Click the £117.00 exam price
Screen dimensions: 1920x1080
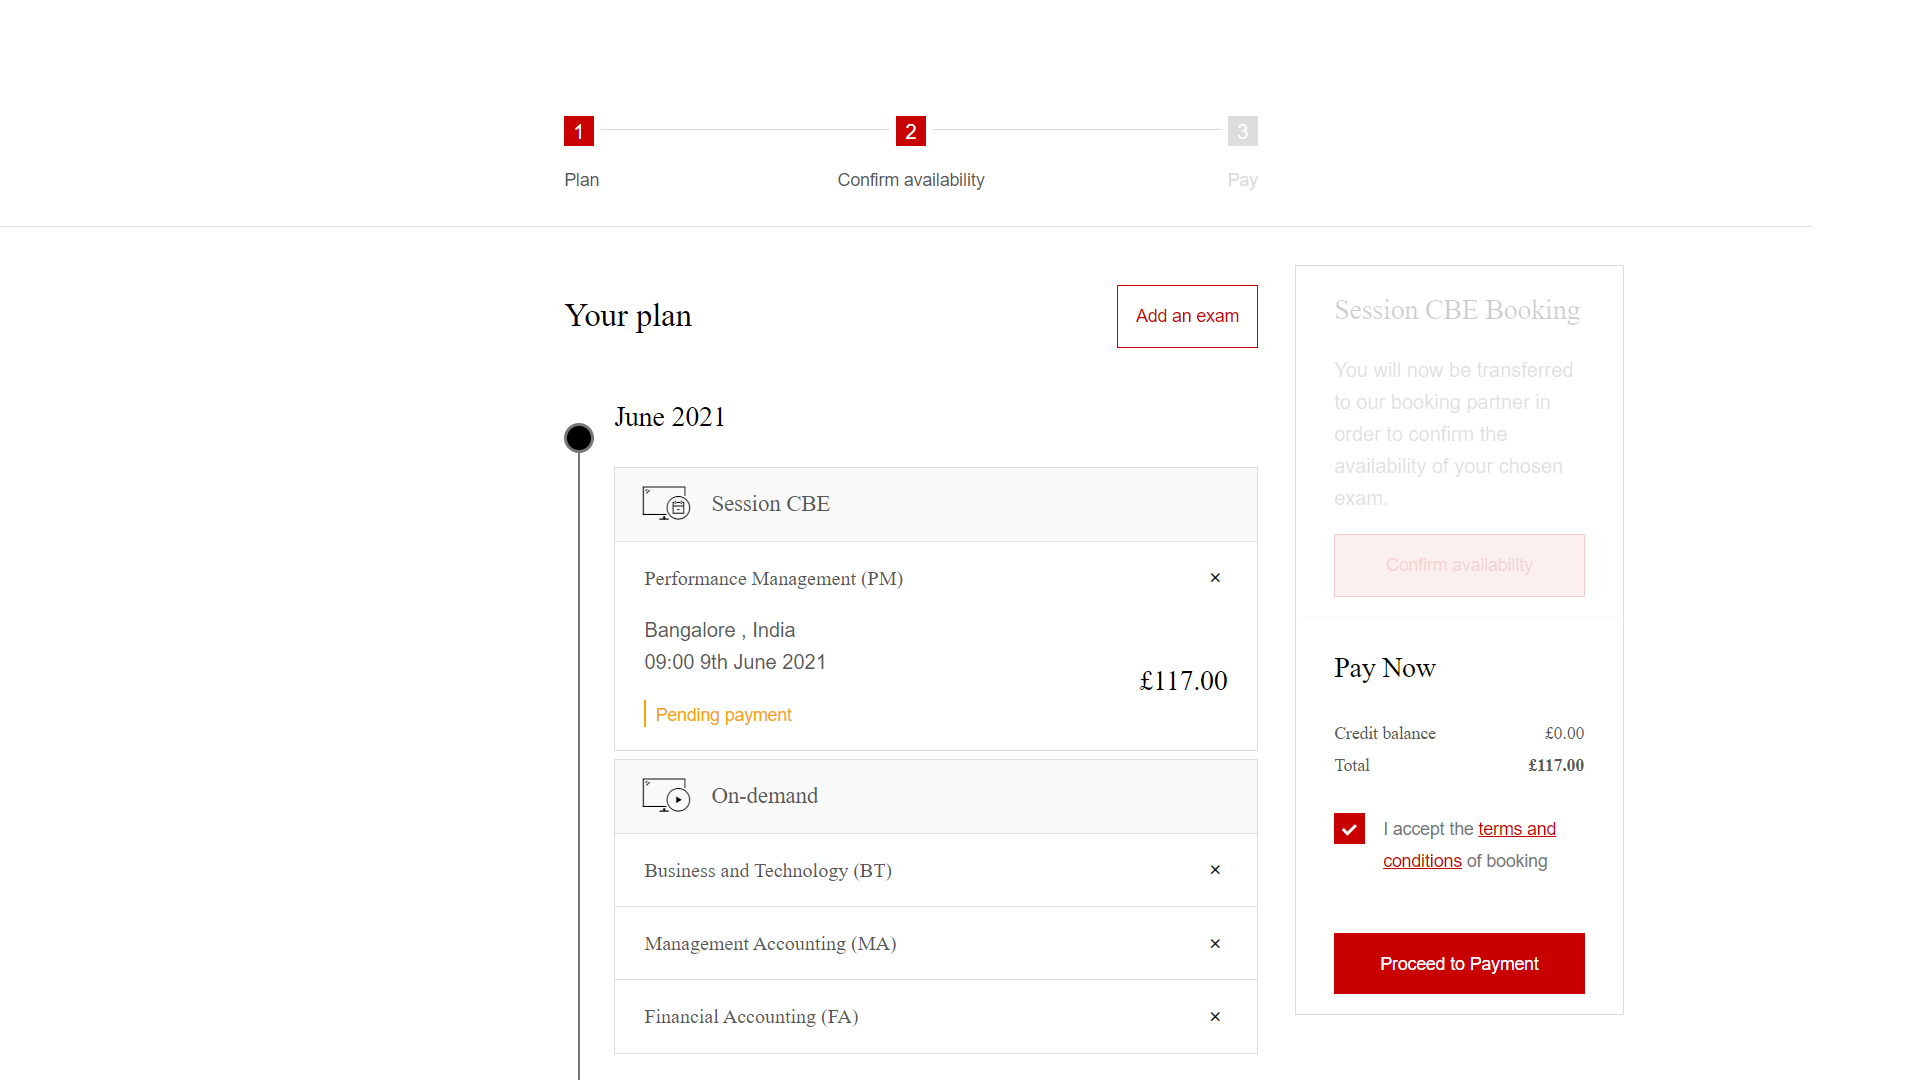point(1183,681)
